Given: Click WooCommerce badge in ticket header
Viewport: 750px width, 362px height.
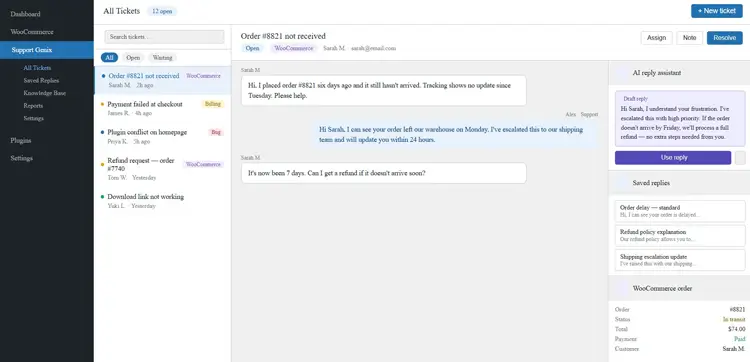Looking at the screenshot, I should click(x=293, y=48).
